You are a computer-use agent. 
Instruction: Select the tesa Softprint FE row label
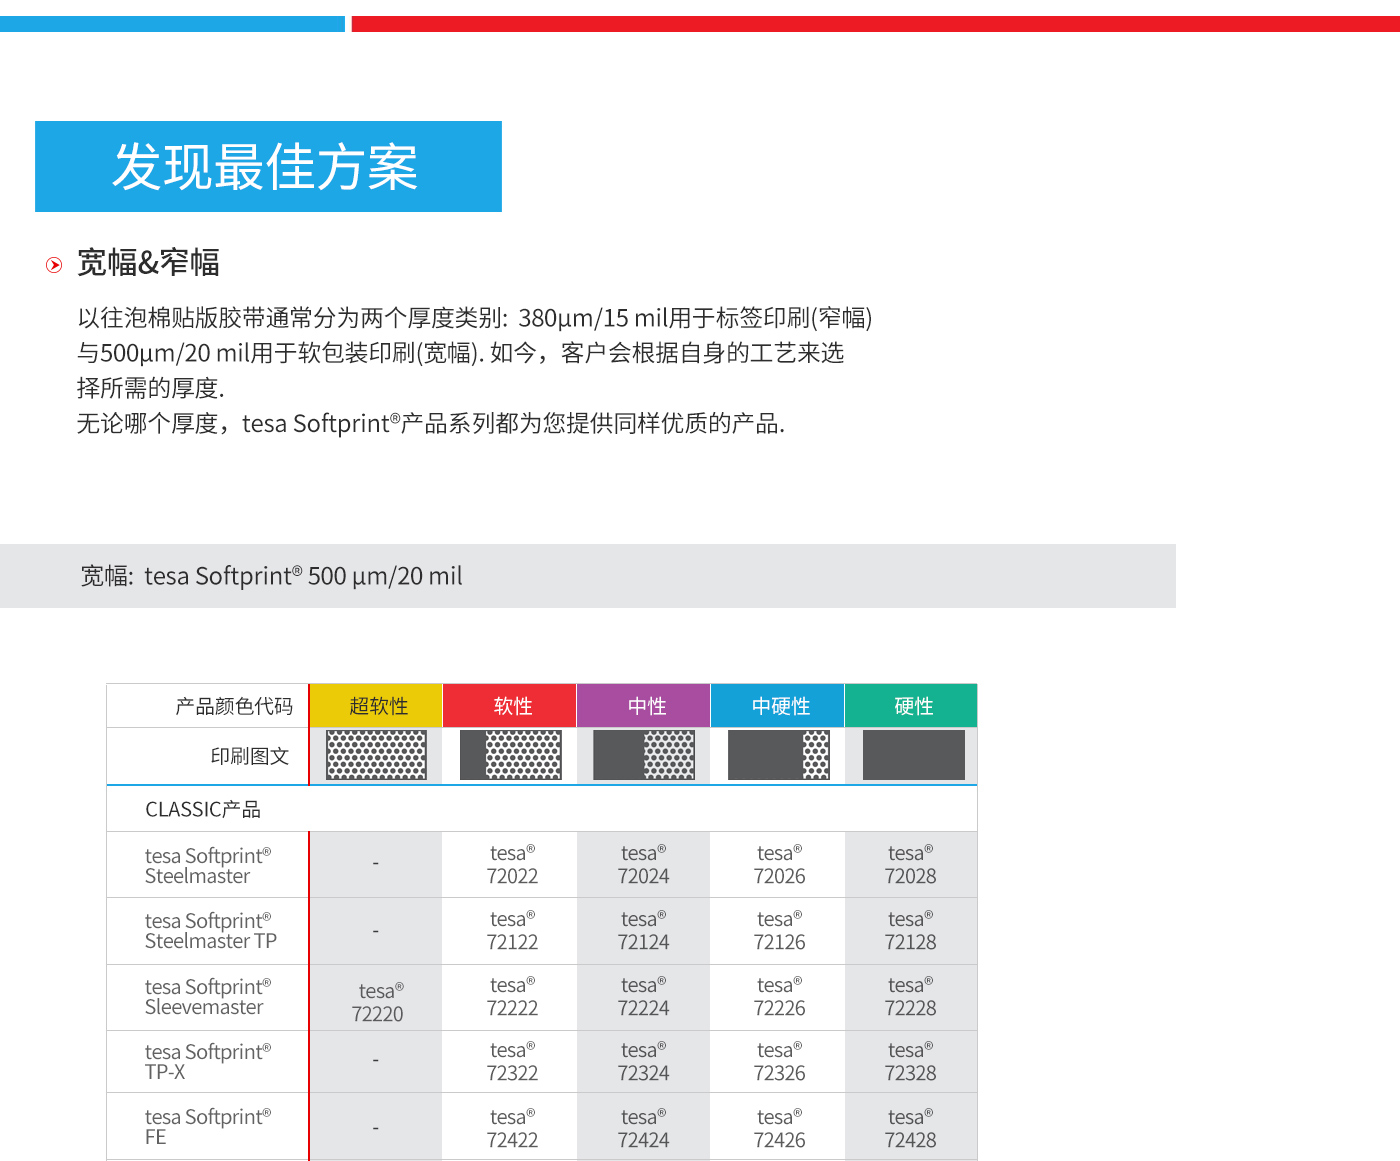(x=208, y=1127)
